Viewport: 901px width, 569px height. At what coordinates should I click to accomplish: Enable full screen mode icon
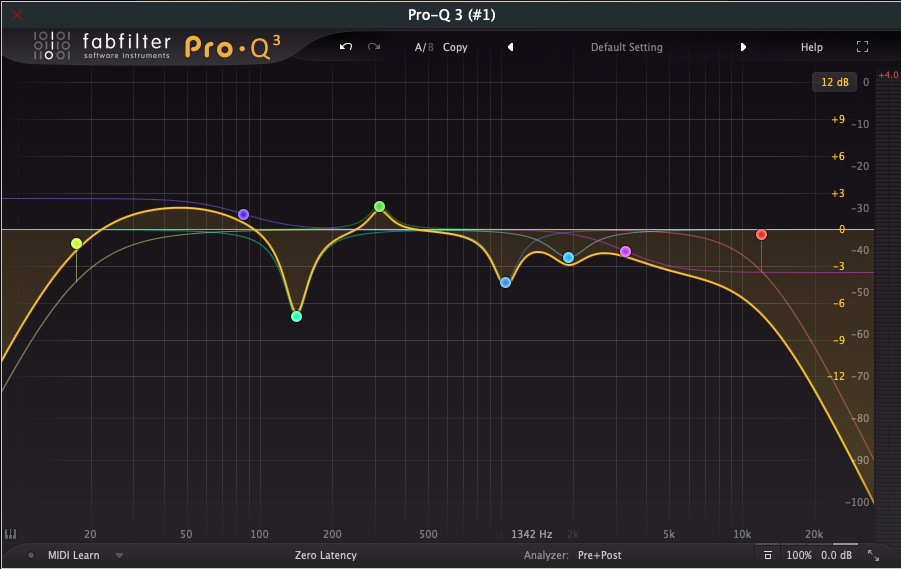point(862,47)
